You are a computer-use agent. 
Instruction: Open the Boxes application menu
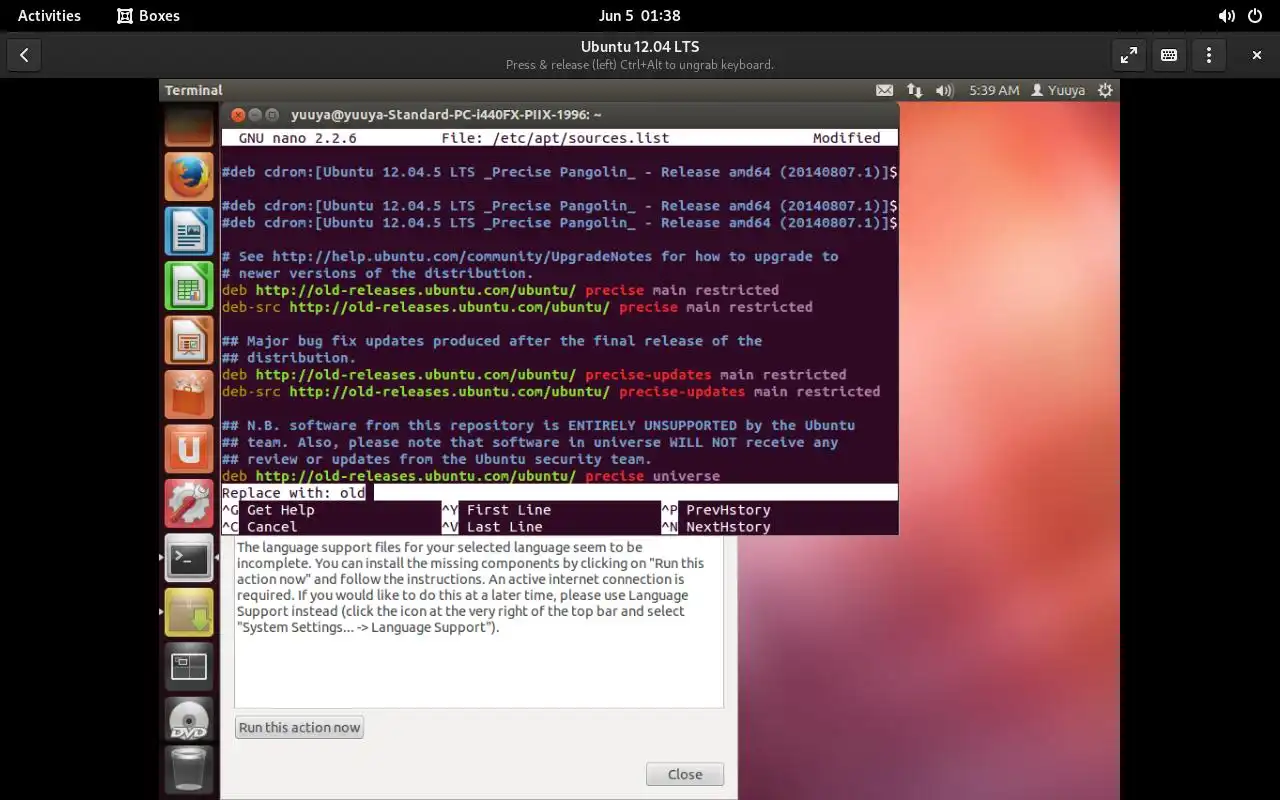[148, 16]
